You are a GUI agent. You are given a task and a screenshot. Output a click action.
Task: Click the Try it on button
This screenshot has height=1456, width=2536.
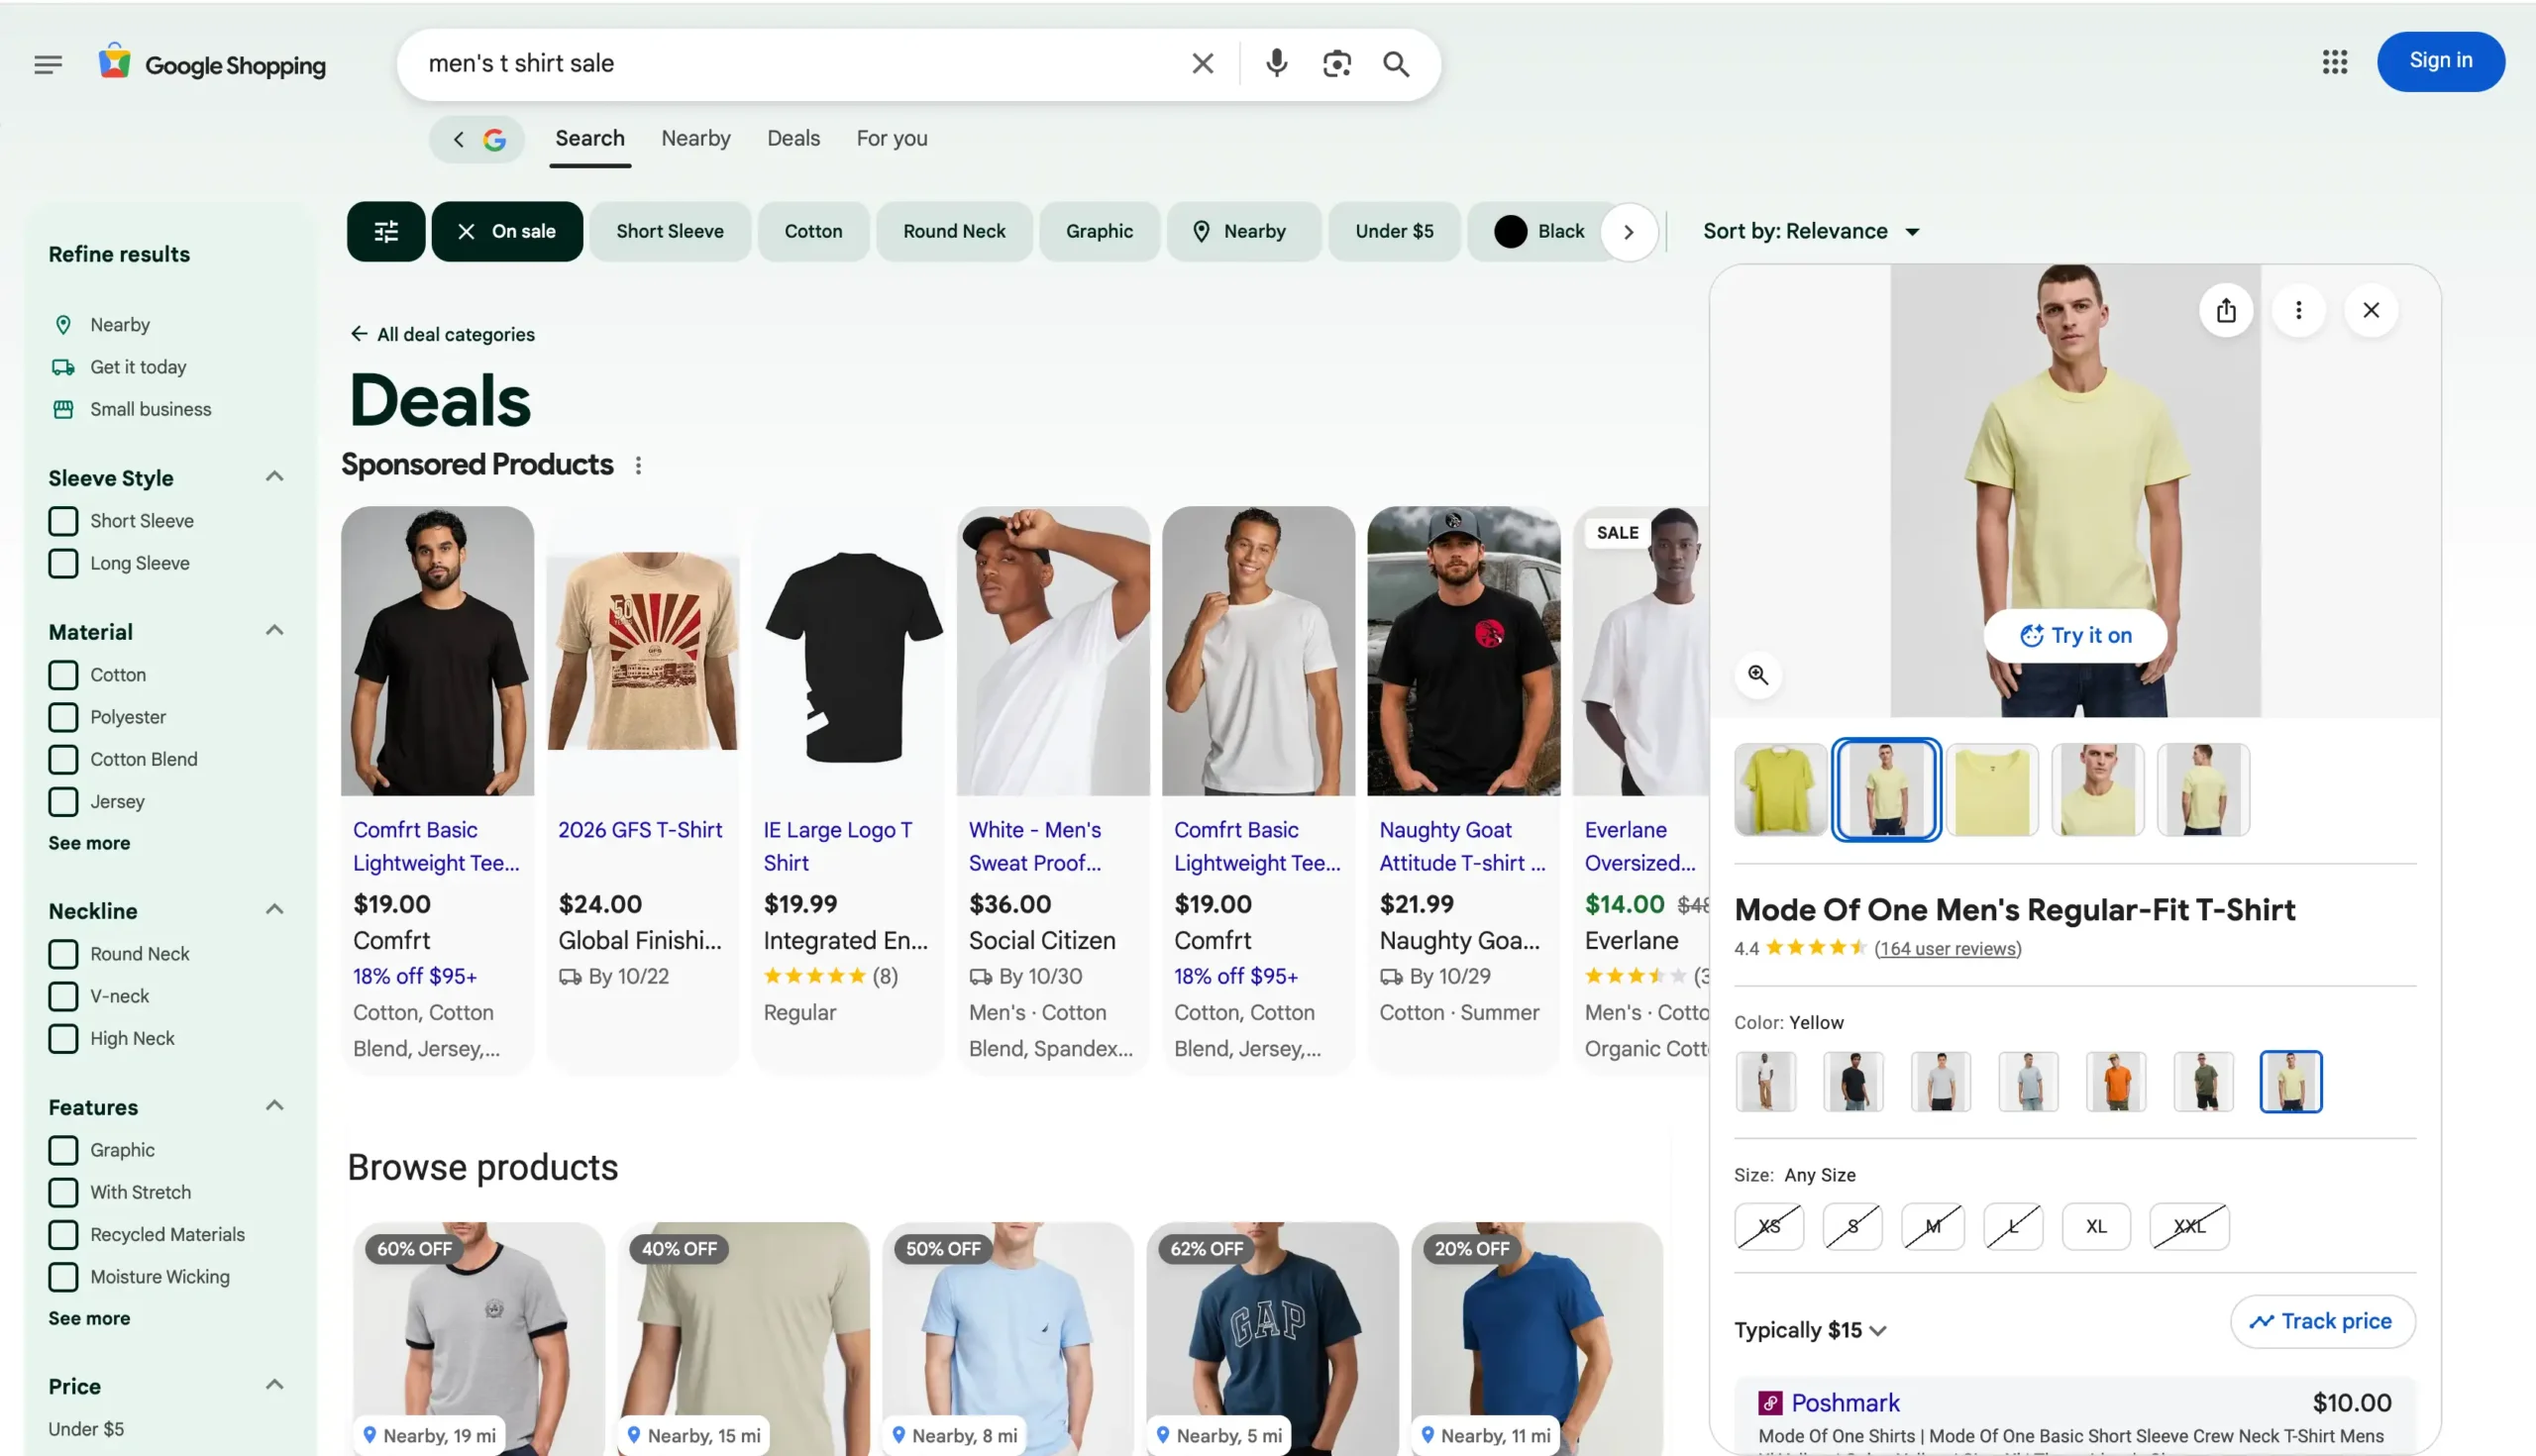click(x=2075, y=635)
